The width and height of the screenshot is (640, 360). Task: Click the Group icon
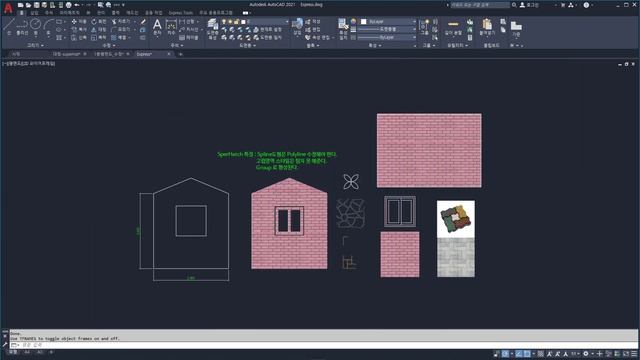(424, 25)
